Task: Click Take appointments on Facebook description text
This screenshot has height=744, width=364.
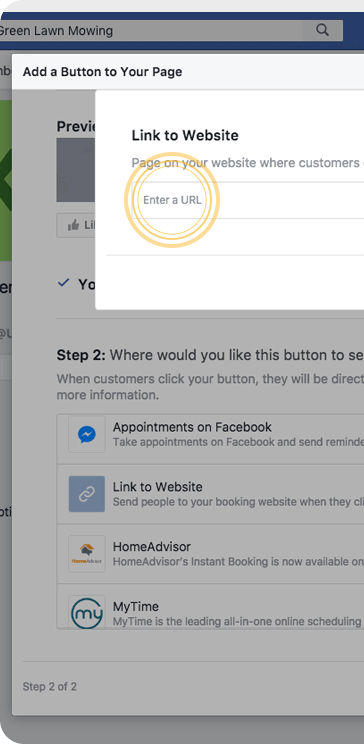Action: (238, 442)
